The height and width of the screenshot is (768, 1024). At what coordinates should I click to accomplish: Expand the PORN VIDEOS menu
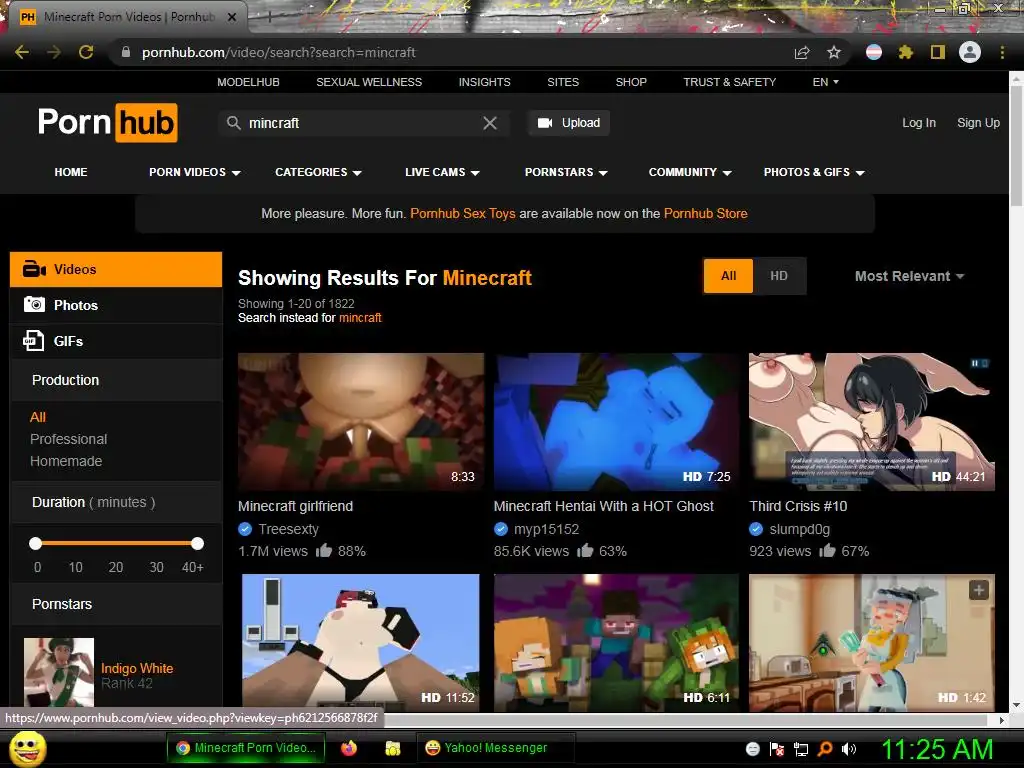[x=195, y=172]
